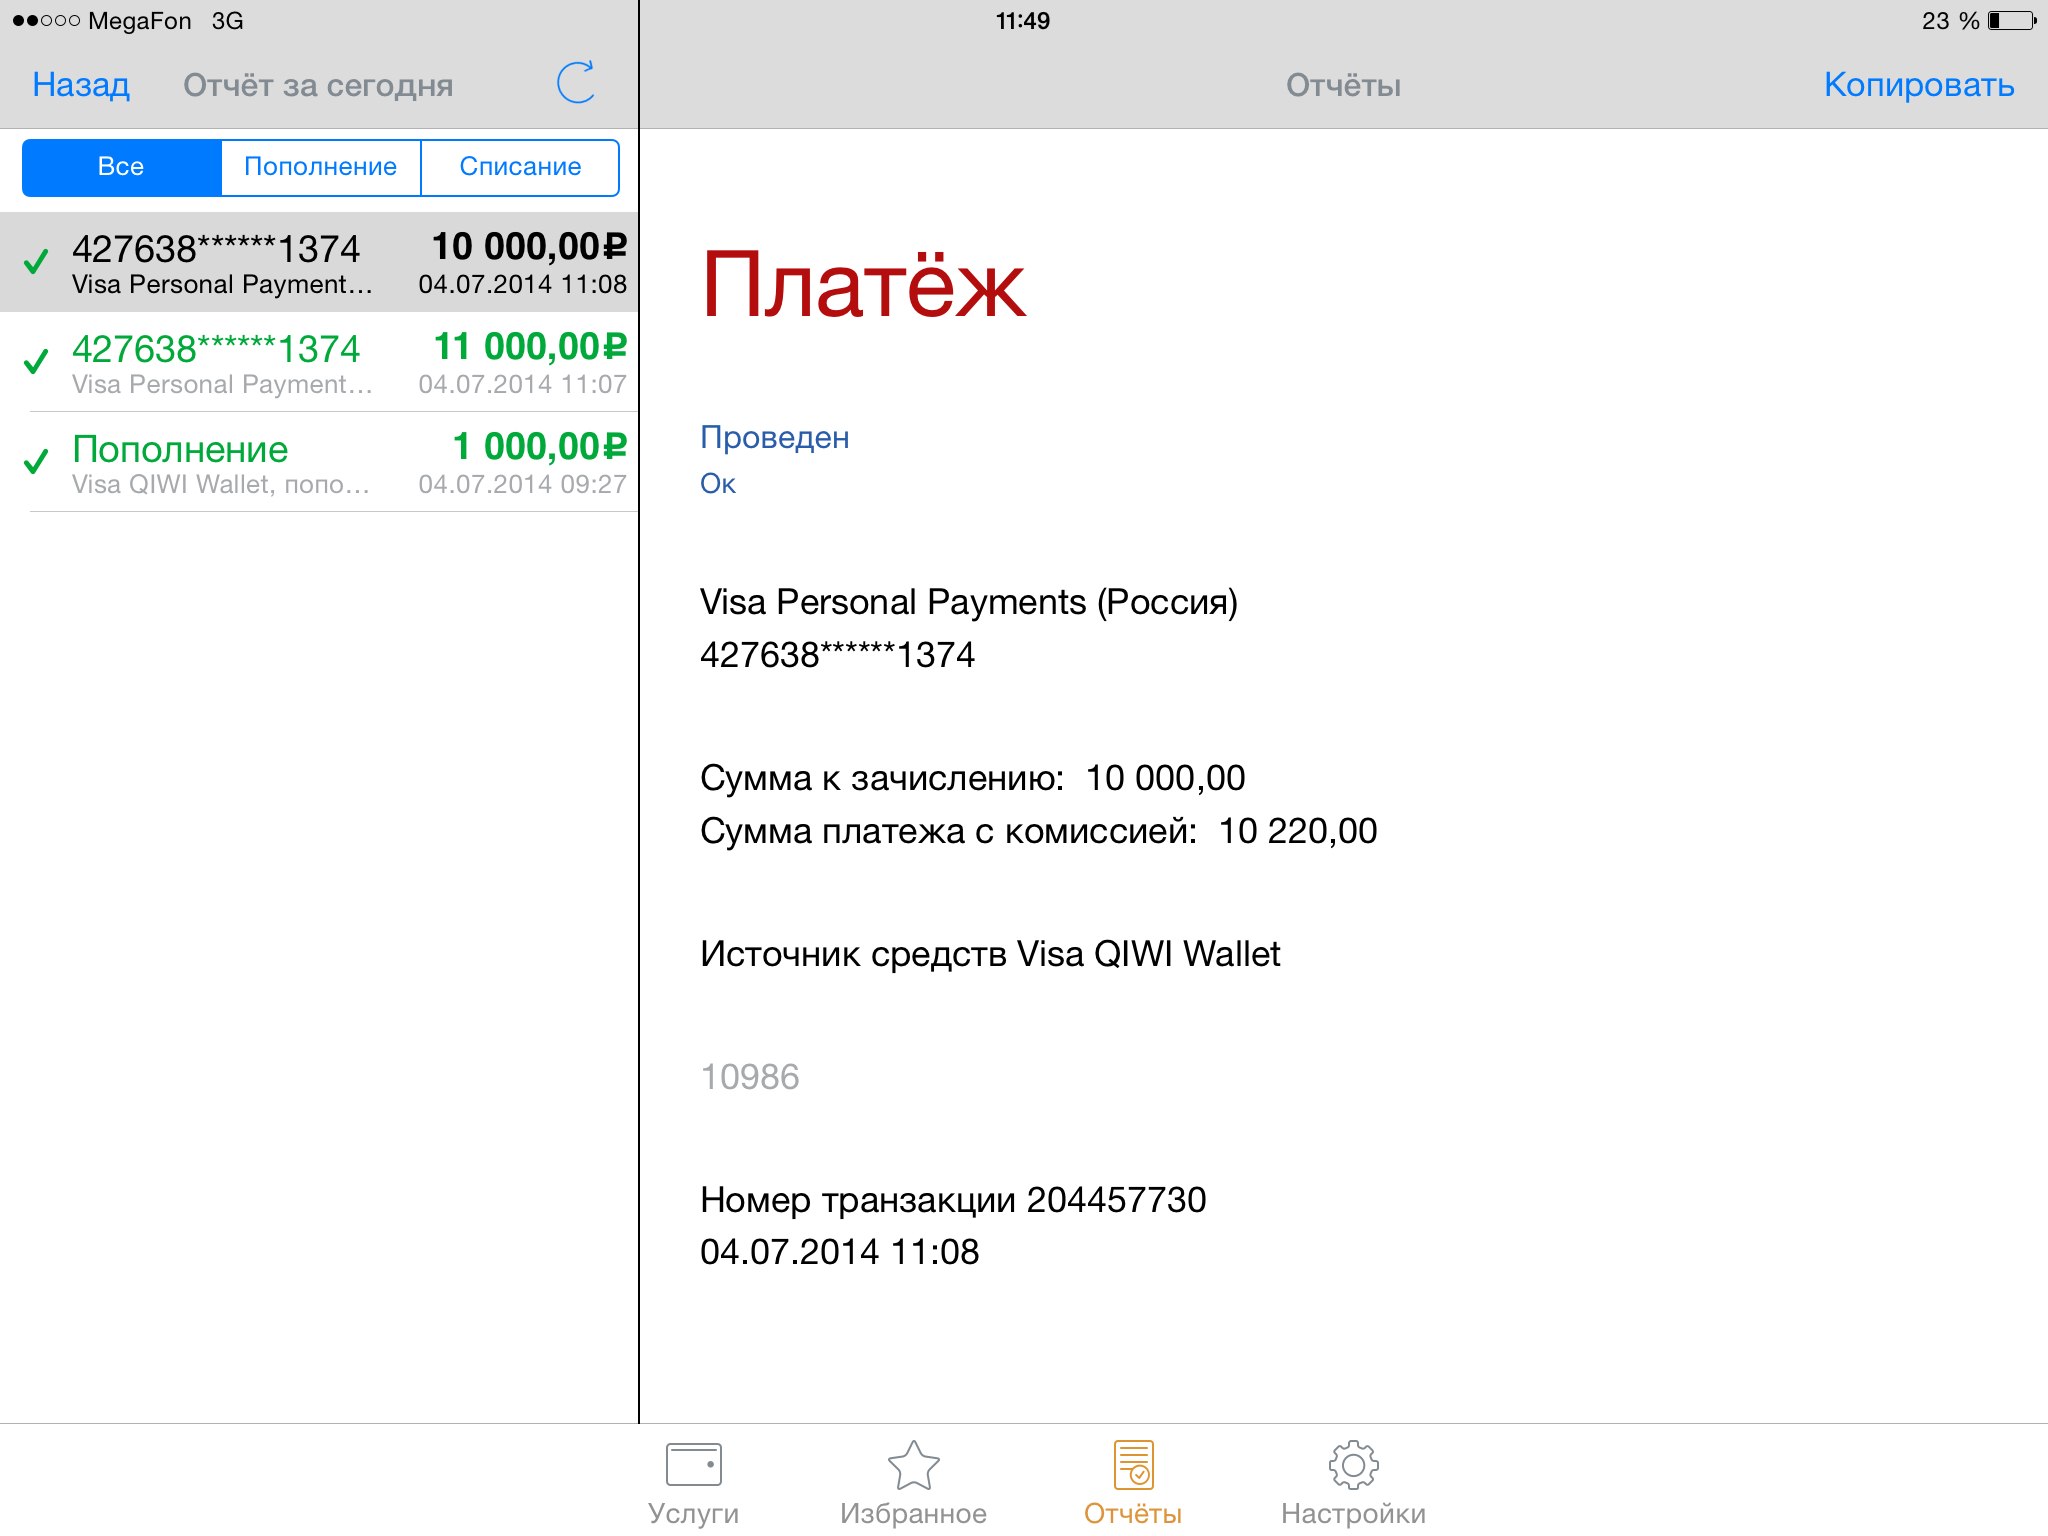The image size is (2048, 1536).
Task: Tap green checkmark of 11 000,00 payment
Action: pos(36,361)
